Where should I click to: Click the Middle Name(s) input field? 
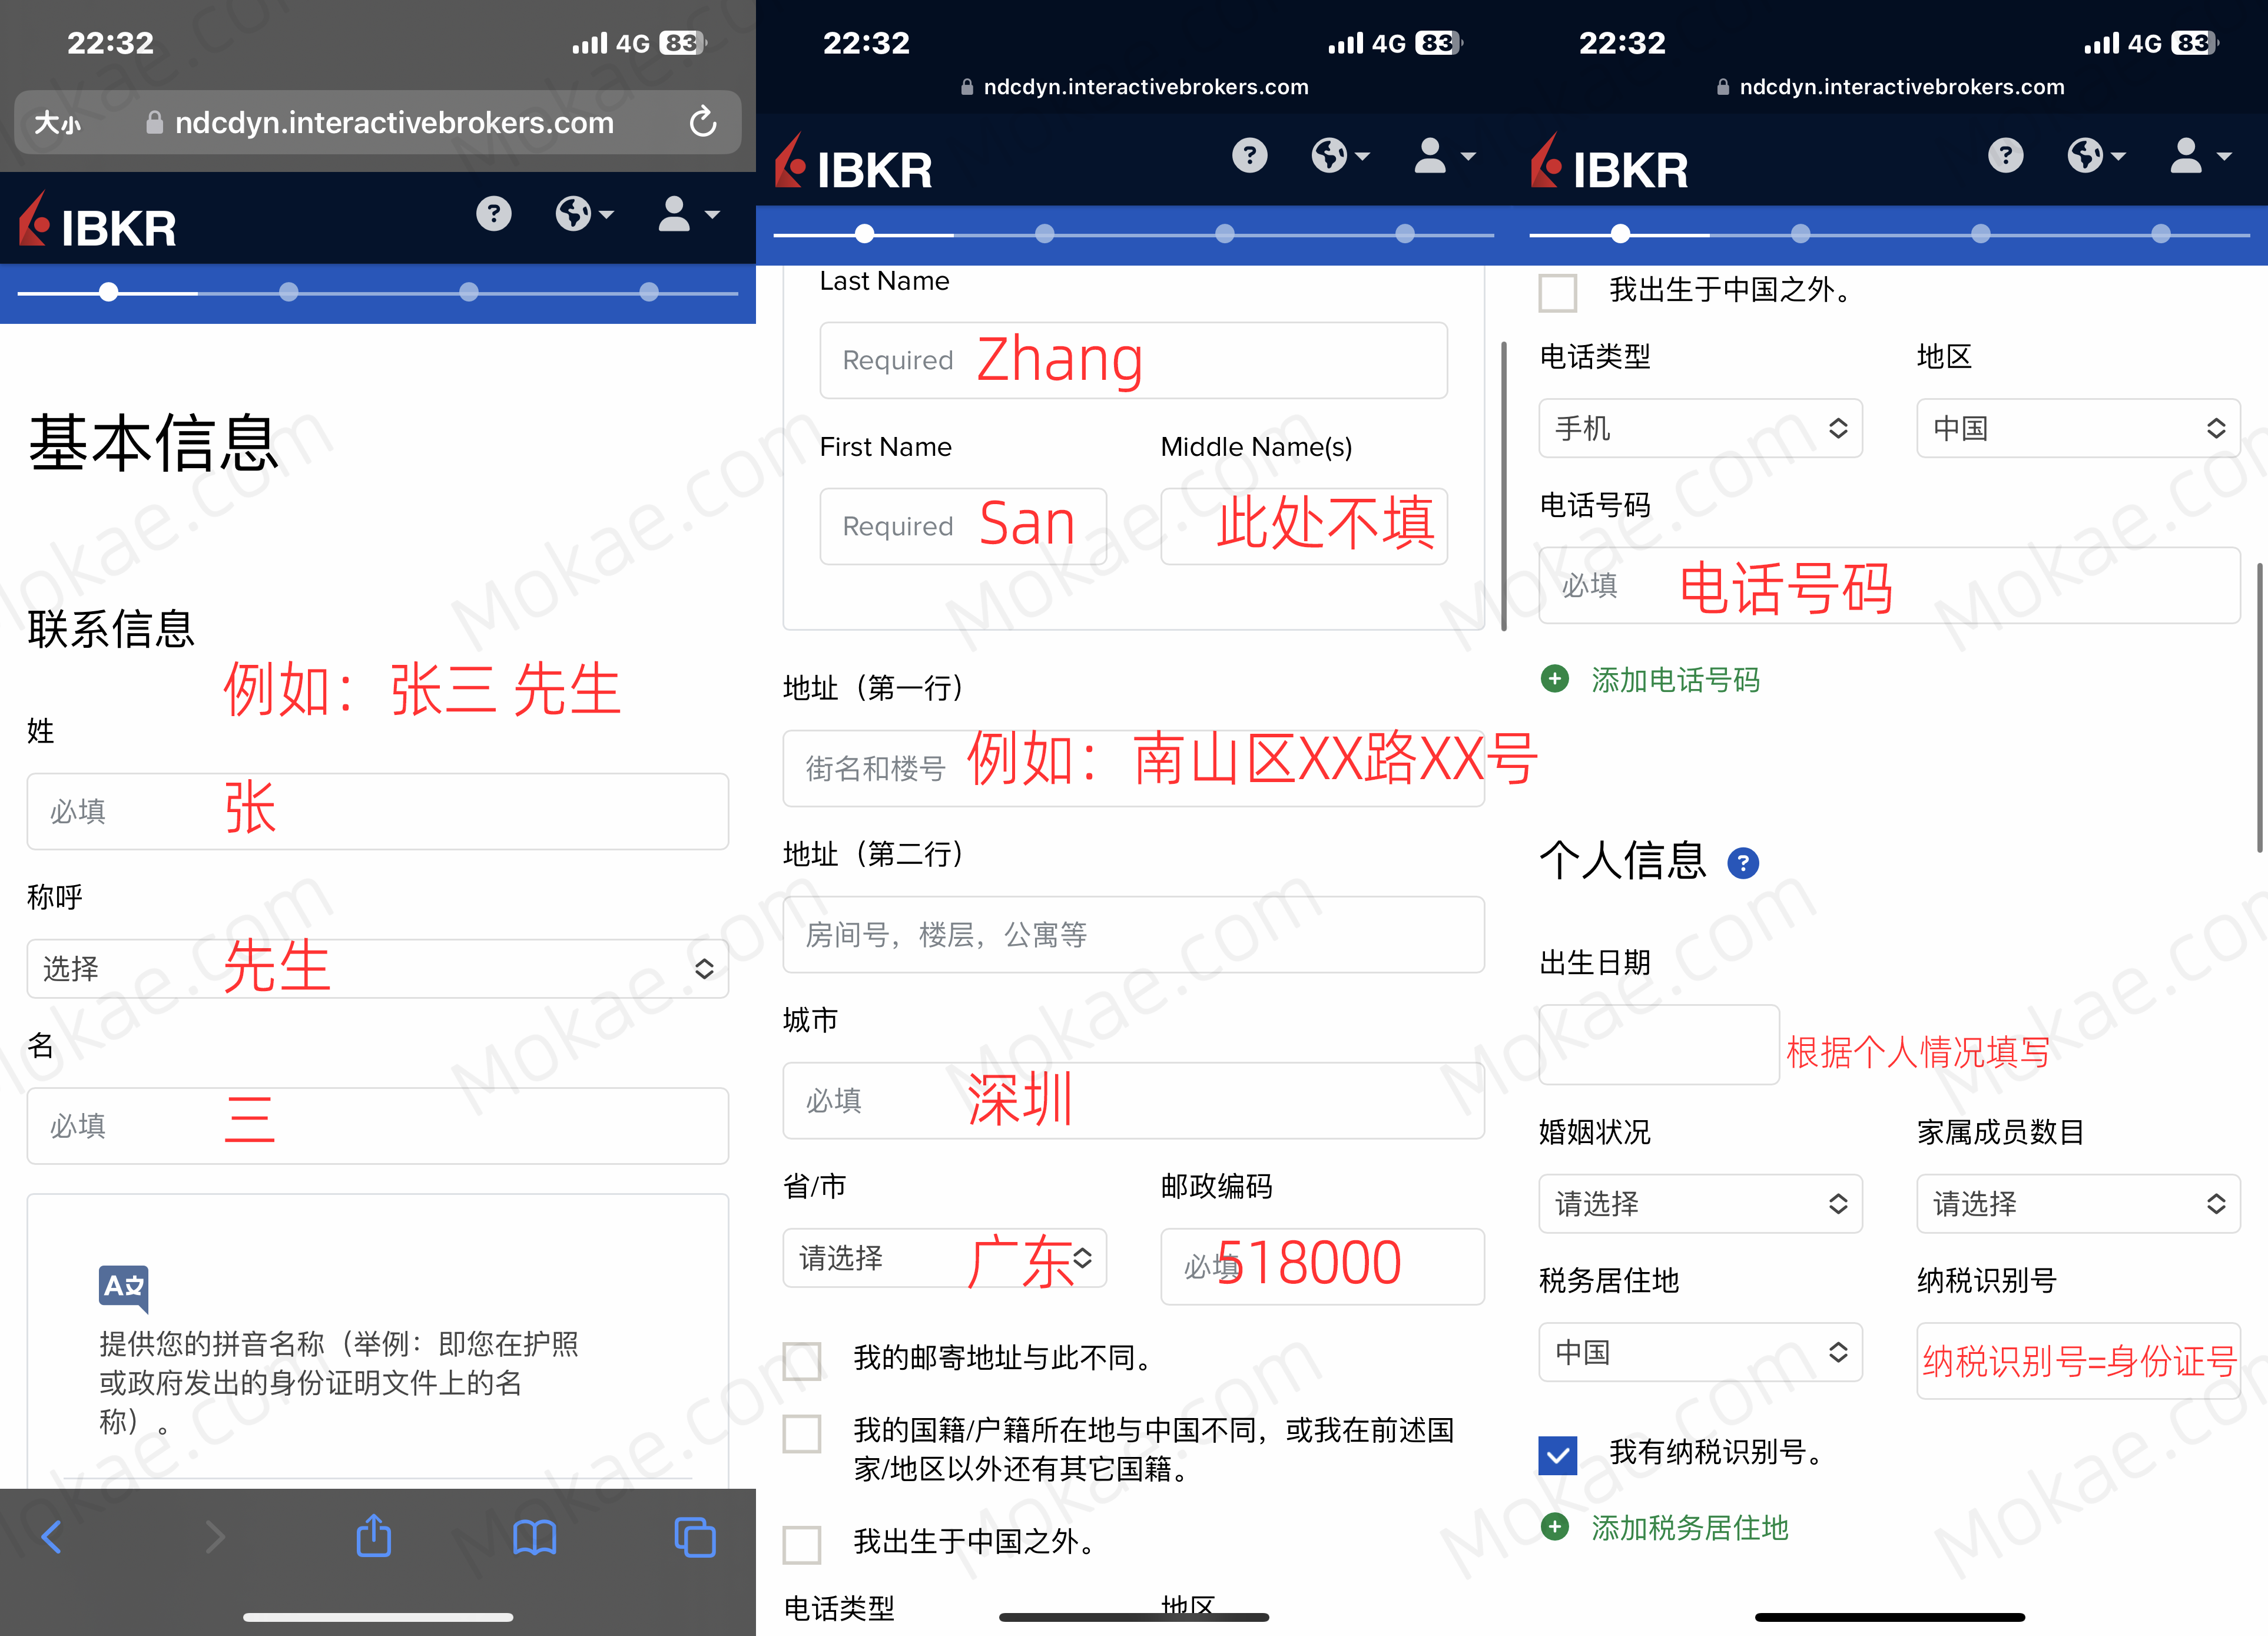coord(1304,526)
